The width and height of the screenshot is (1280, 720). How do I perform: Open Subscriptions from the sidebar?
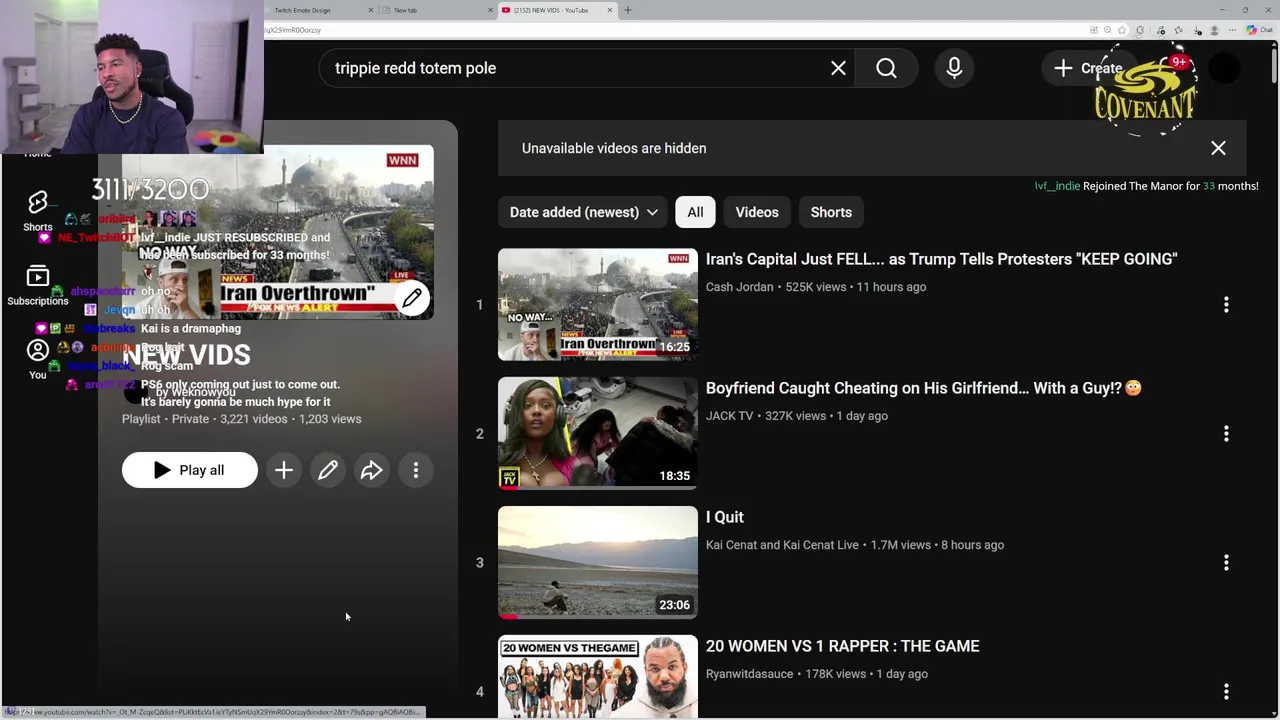pos(38,285)
